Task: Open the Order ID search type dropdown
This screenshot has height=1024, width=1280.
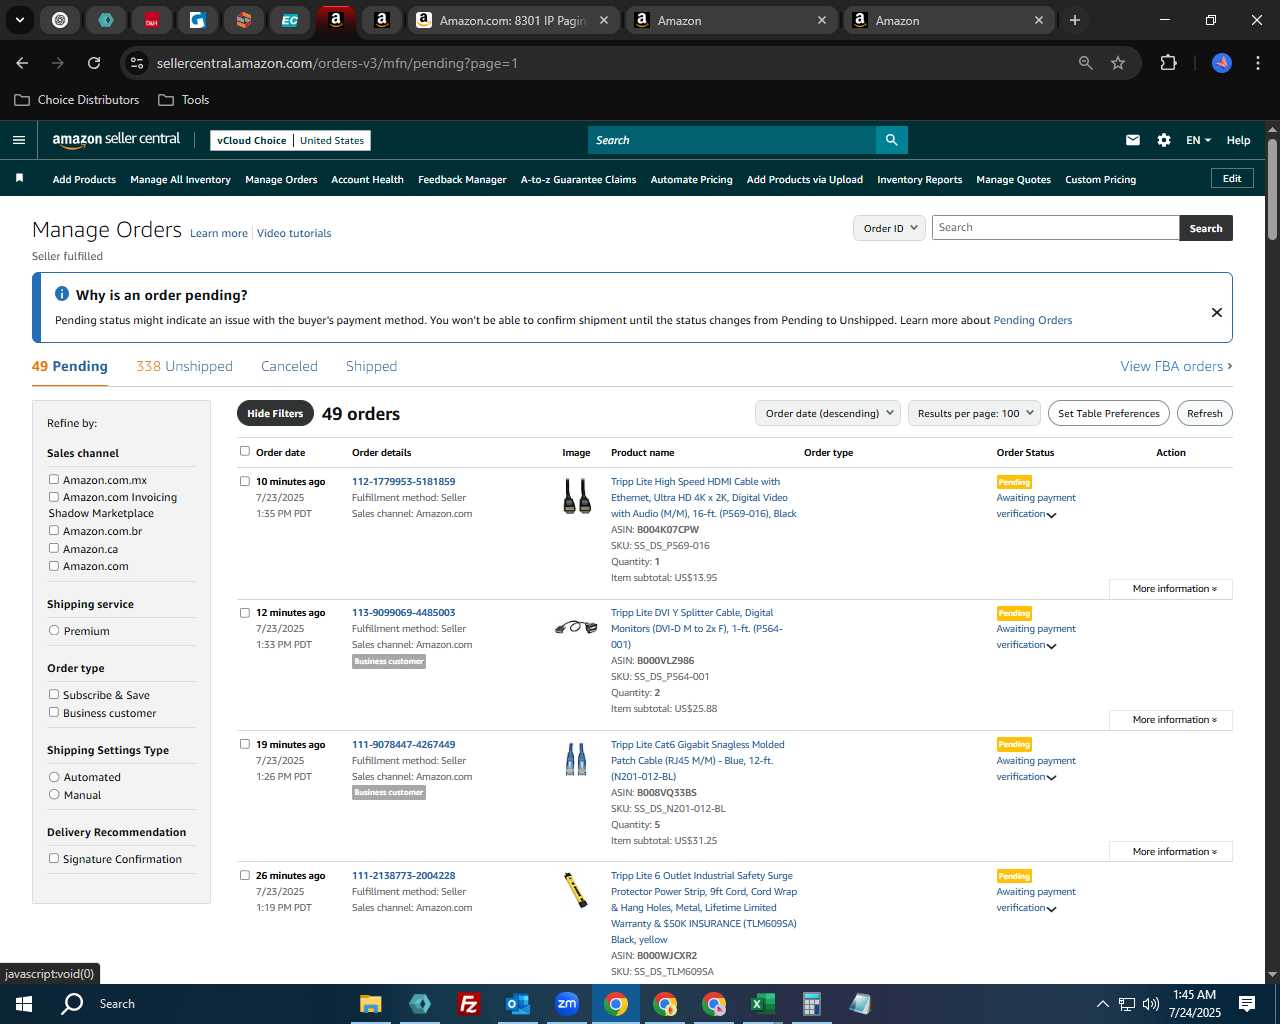Action: pyautogui.click(x=889, y=228)
